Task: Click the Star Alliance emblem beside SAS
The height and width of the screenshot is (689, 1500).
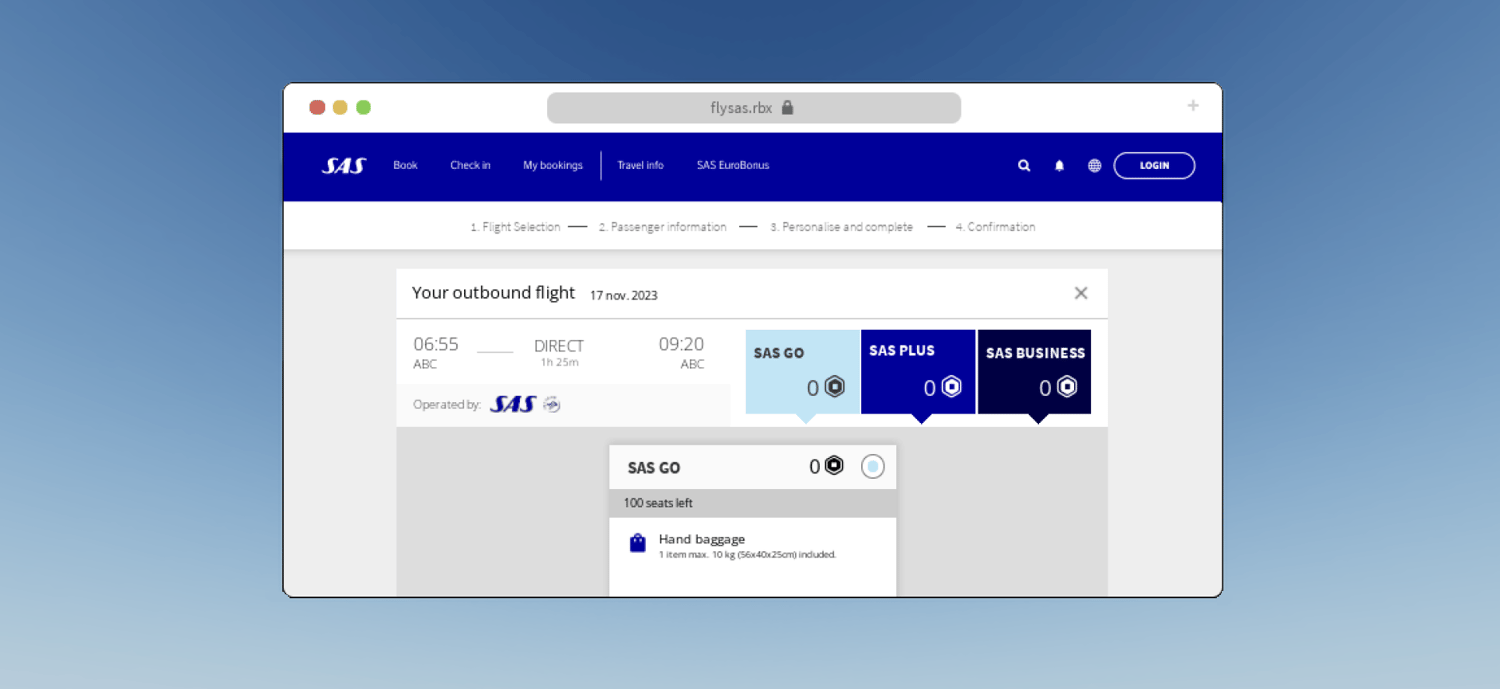Action: [x=552, y=404]
